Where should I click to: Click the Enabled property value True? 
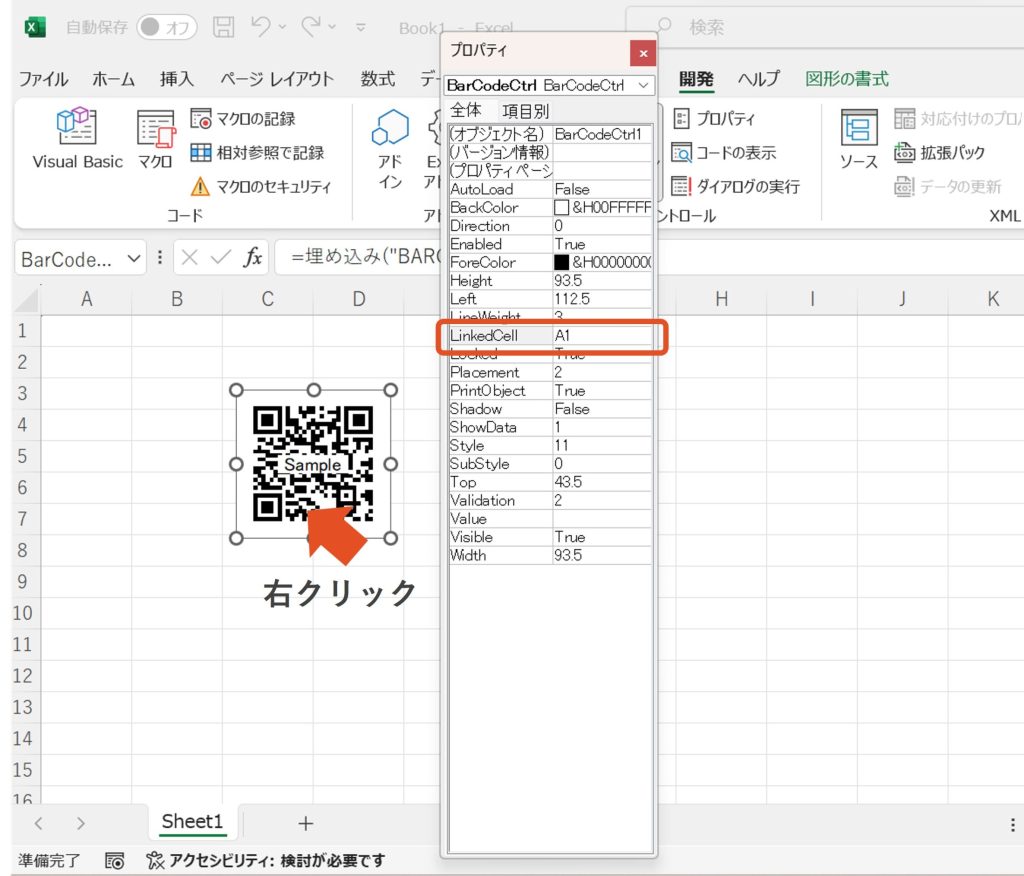click(x=602, y=244)
